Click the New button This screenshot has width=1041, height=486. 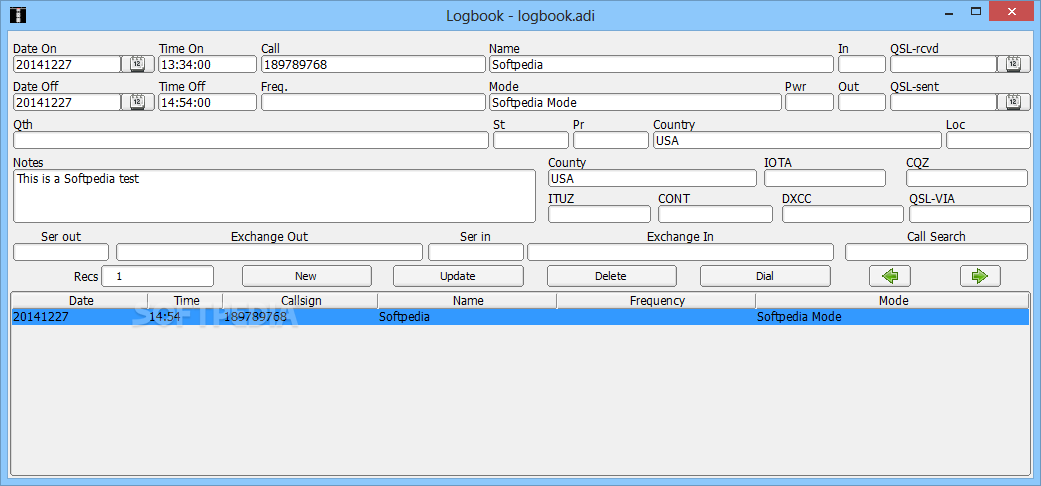[307, 276]
